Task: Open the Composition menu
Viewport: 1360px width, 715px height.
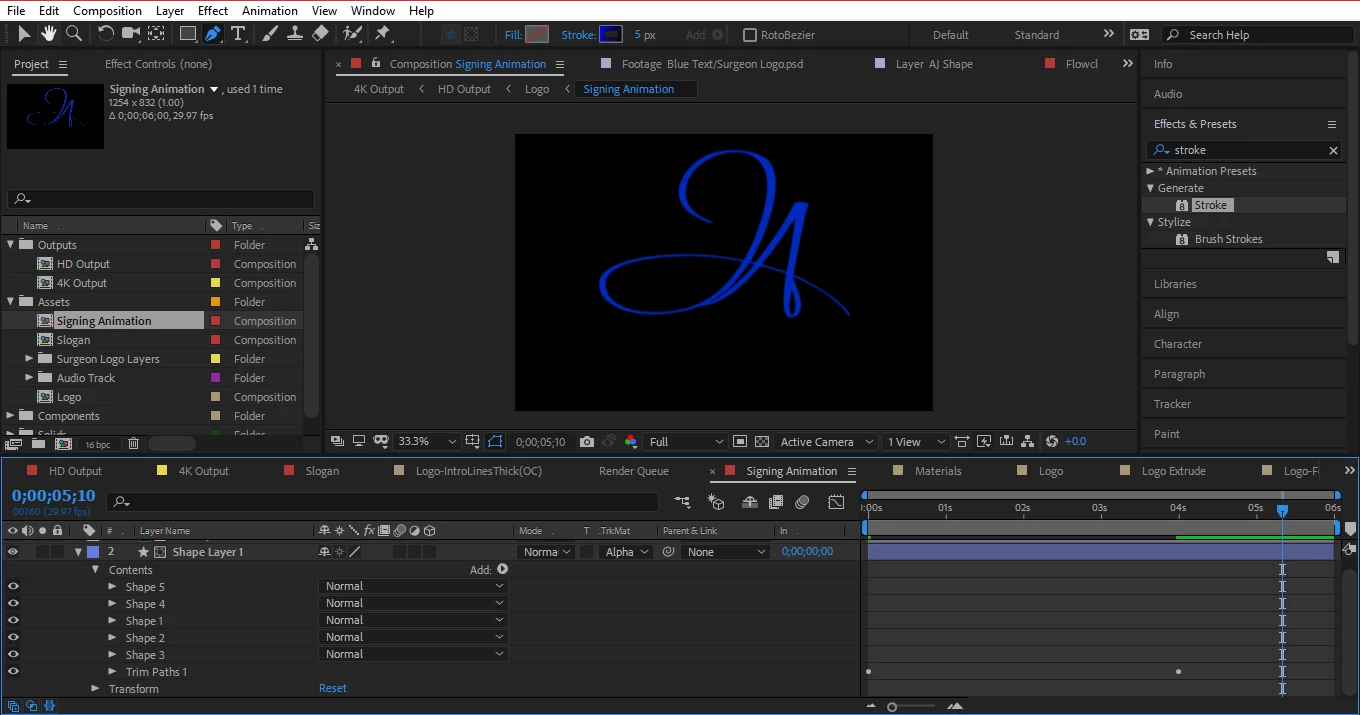Action: (107, 11)
